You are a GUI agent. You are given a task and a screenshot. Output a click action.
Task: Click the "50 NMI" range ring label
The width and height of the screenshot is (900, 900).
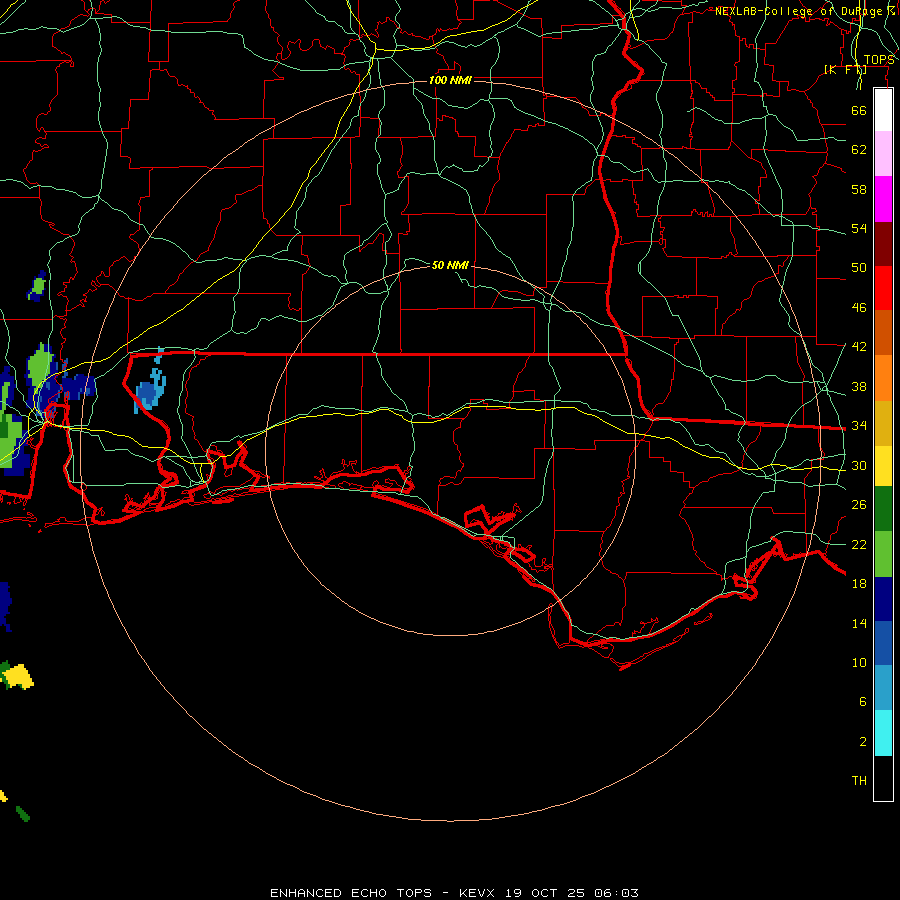450,265
